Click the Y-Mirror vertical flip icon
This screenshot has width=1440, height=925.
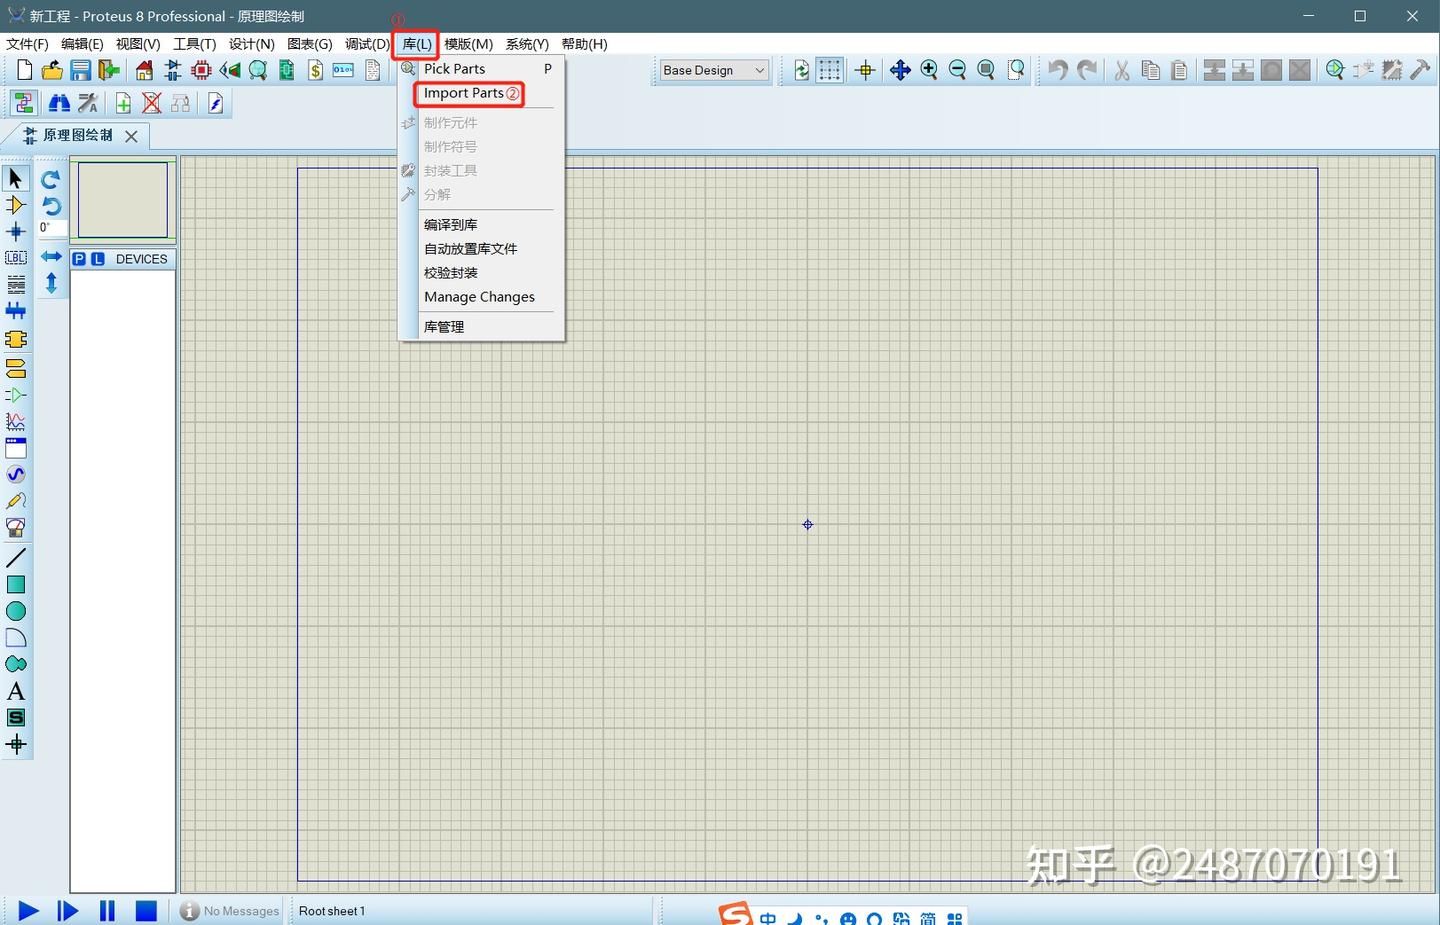click(x=51, y=283)
